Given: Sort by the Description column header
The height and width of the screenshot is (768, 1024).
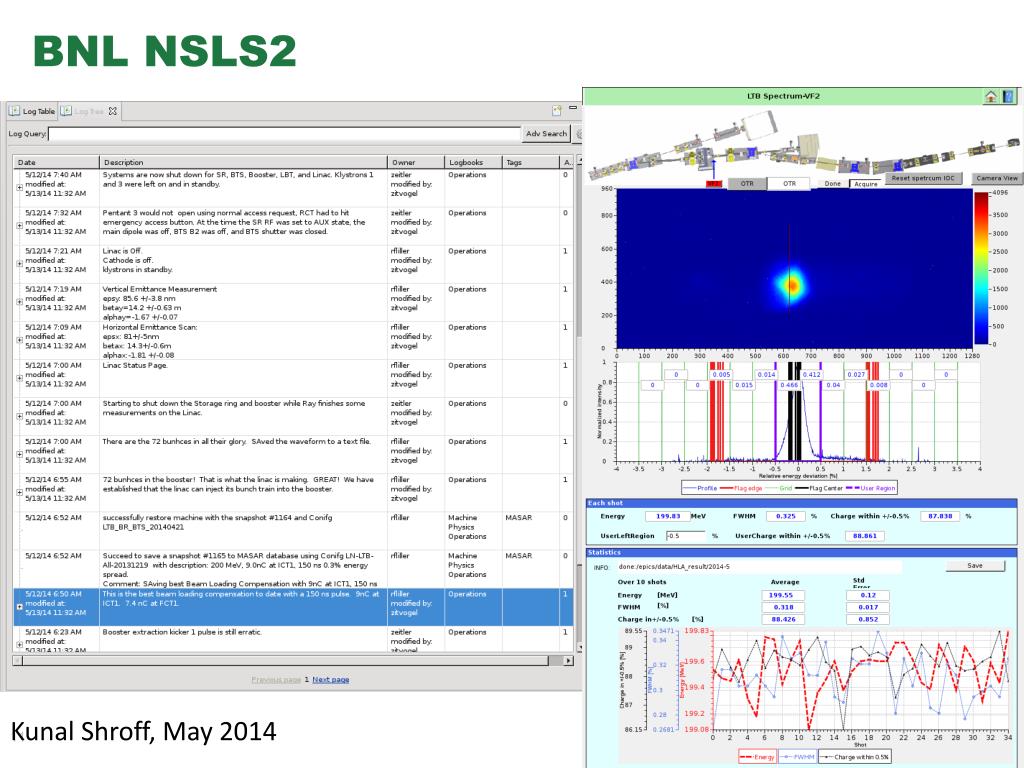Looking at the screenshot, I should (x=243, y=162).
